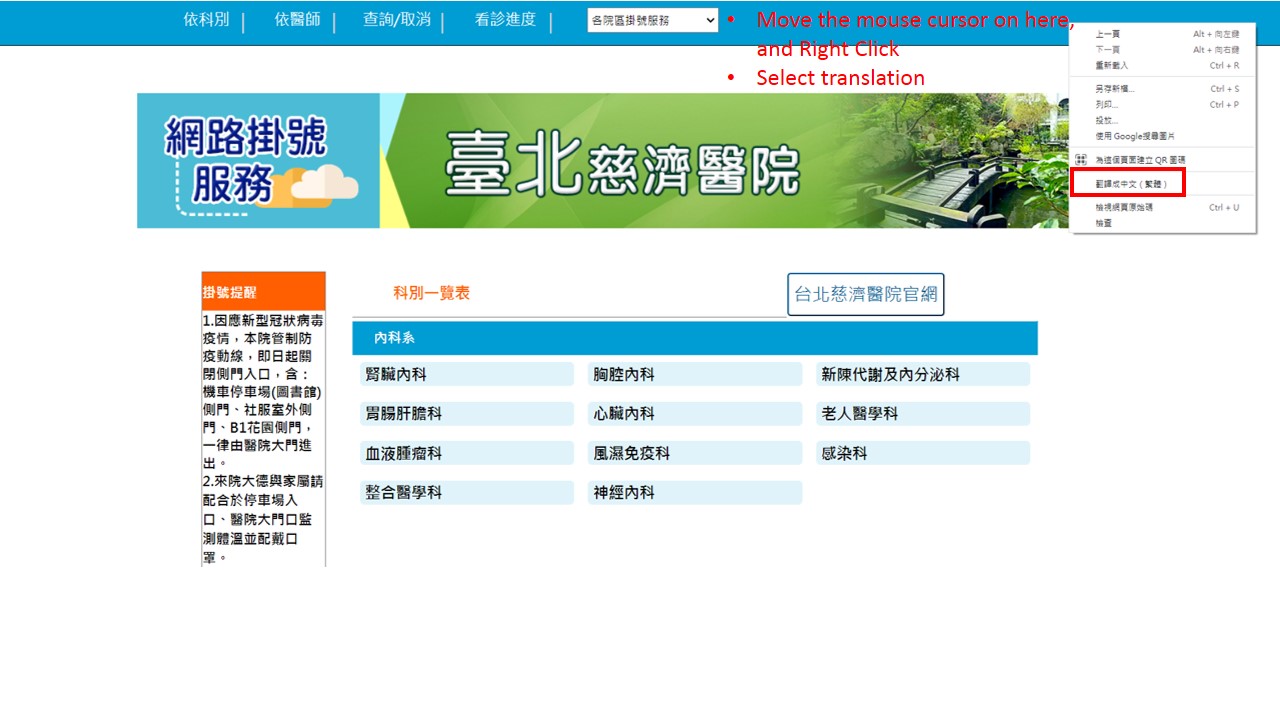The height and width of the screenshot is (720, 1280).
Task: Click the 掛號提醒 orange header
Action: [263, 291]
